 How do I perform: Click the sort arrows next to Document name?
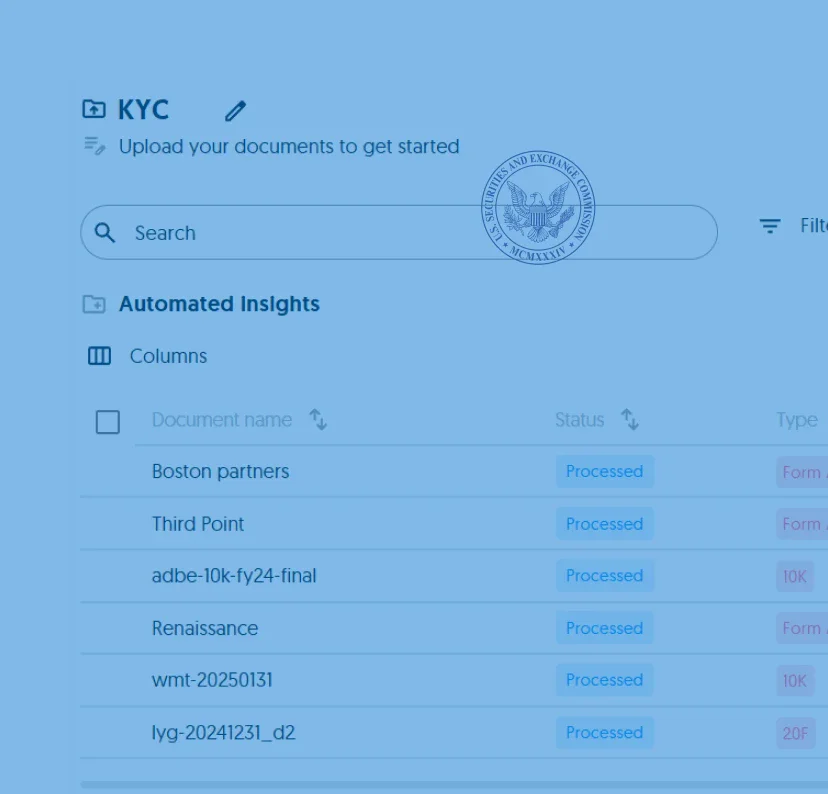[x=318, y=421]
